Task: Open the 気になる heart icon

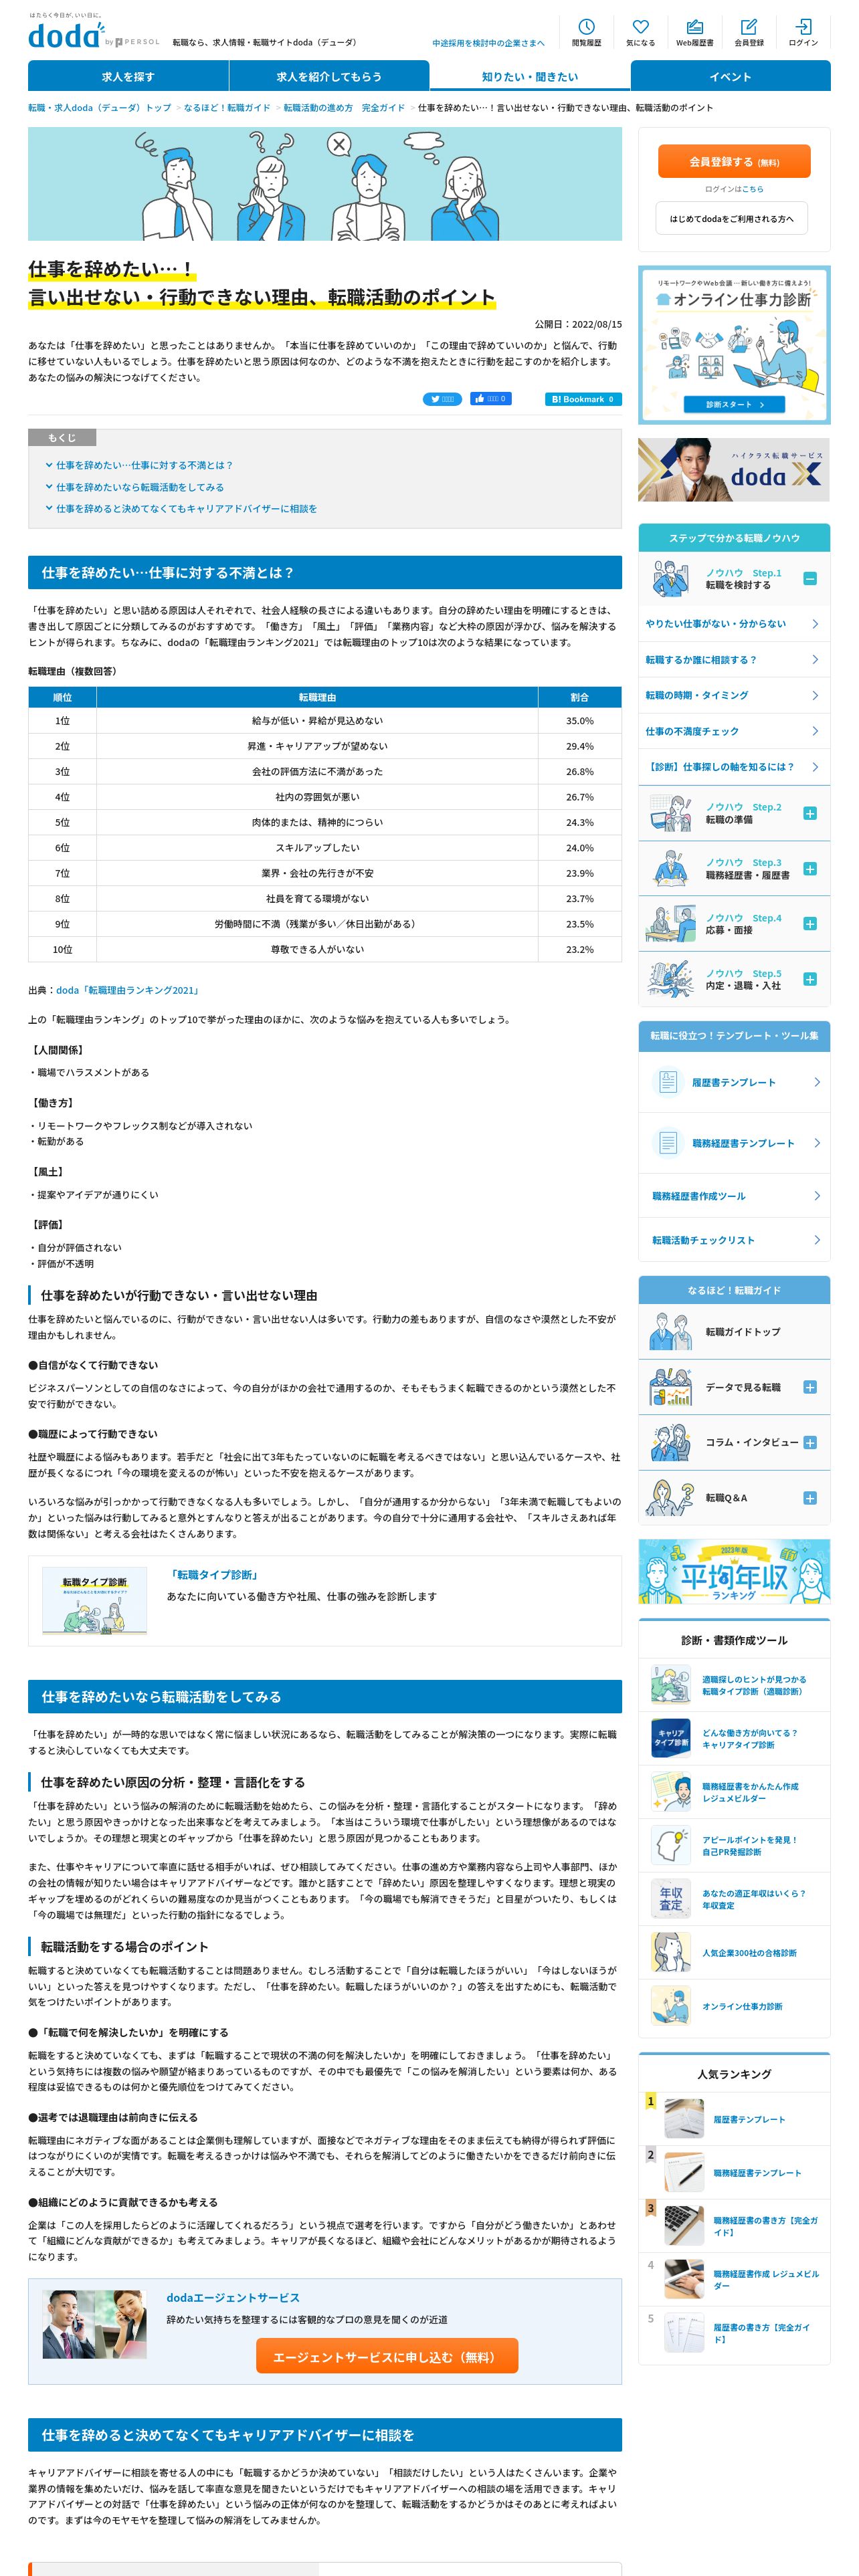Action: coord(640,32)
